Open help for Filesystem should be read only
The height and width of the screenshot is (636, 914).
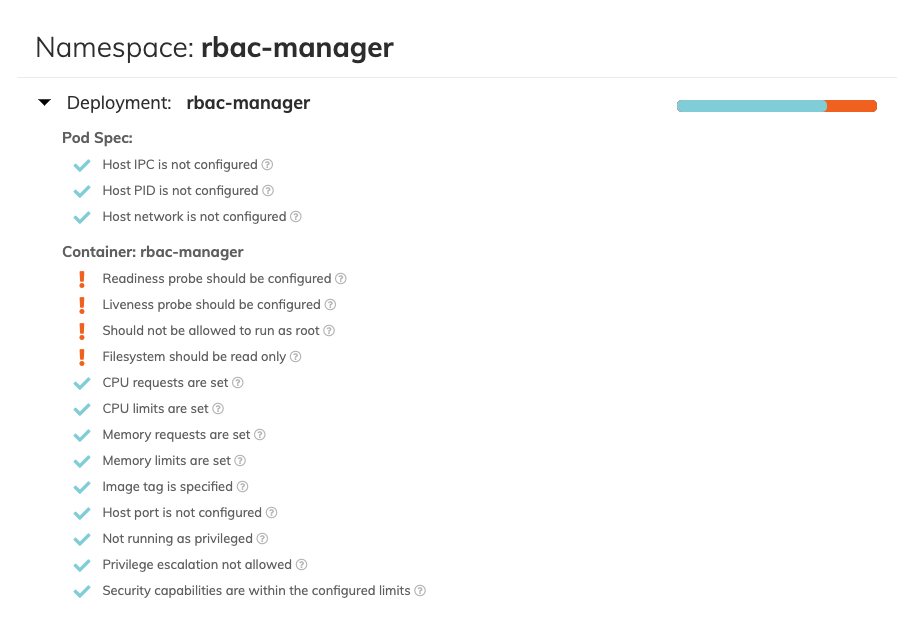coord(293,356)
